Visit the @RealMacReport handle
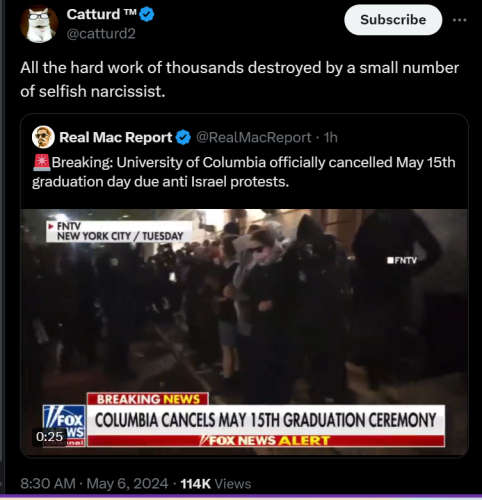 point(253,137)
